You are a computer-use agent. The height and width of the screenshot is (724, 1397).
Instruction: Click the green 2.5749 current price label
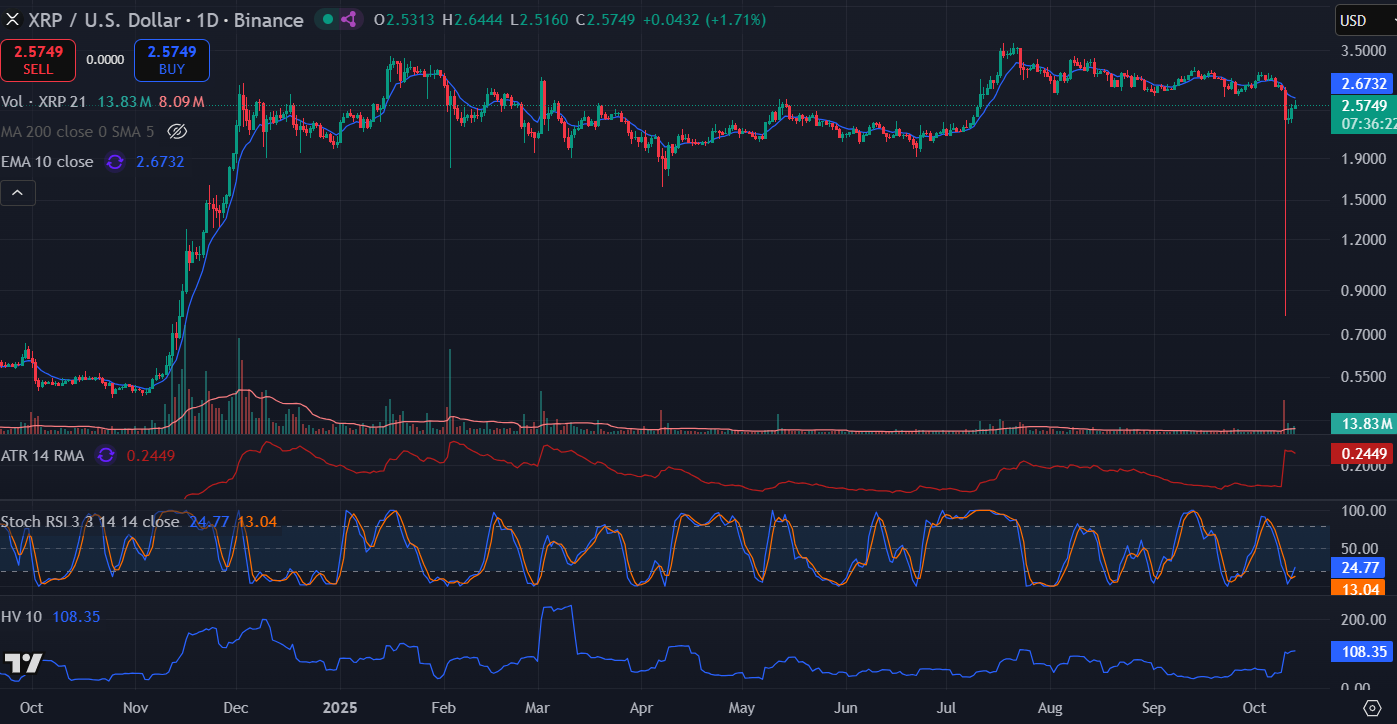point(1362,106)
